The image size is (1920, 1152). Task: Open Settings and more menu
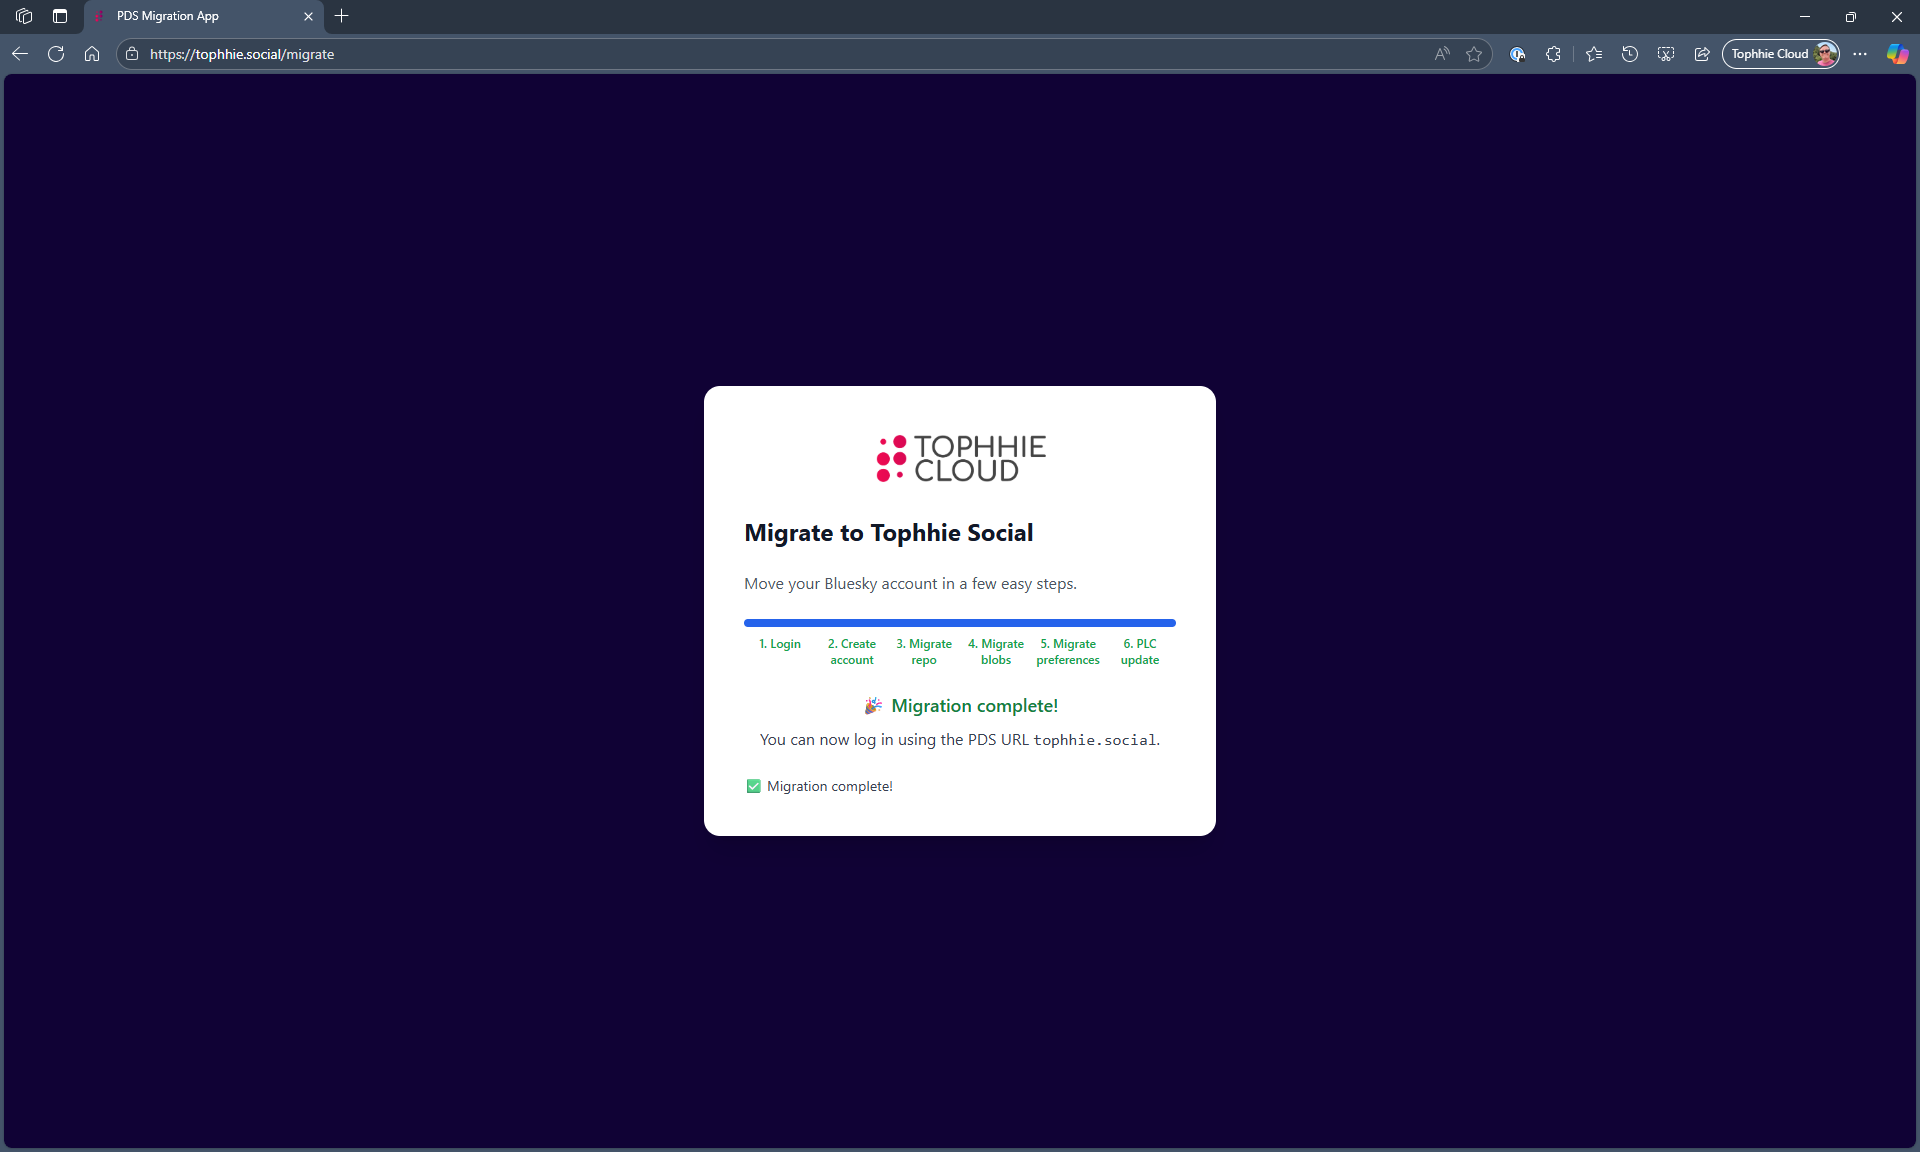click(x=1860, y=54)
